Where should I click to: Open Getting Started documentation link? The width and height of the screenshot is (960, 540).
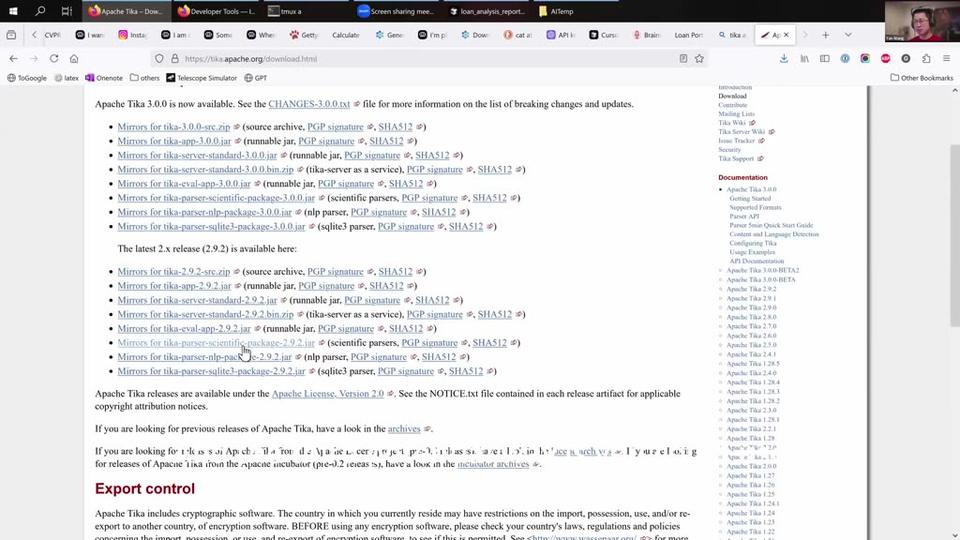pyautogui.click(x=750, y=198)
